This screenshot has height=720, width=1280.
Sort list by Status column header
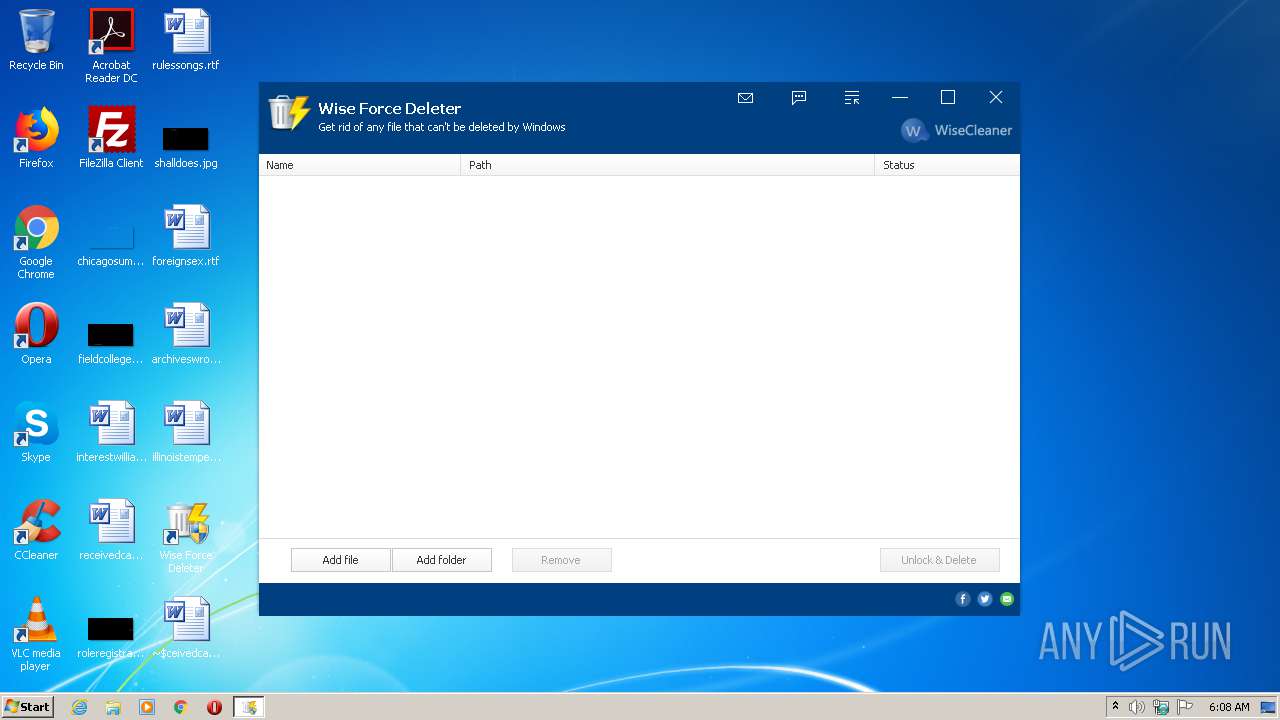(x=947, y=165)
